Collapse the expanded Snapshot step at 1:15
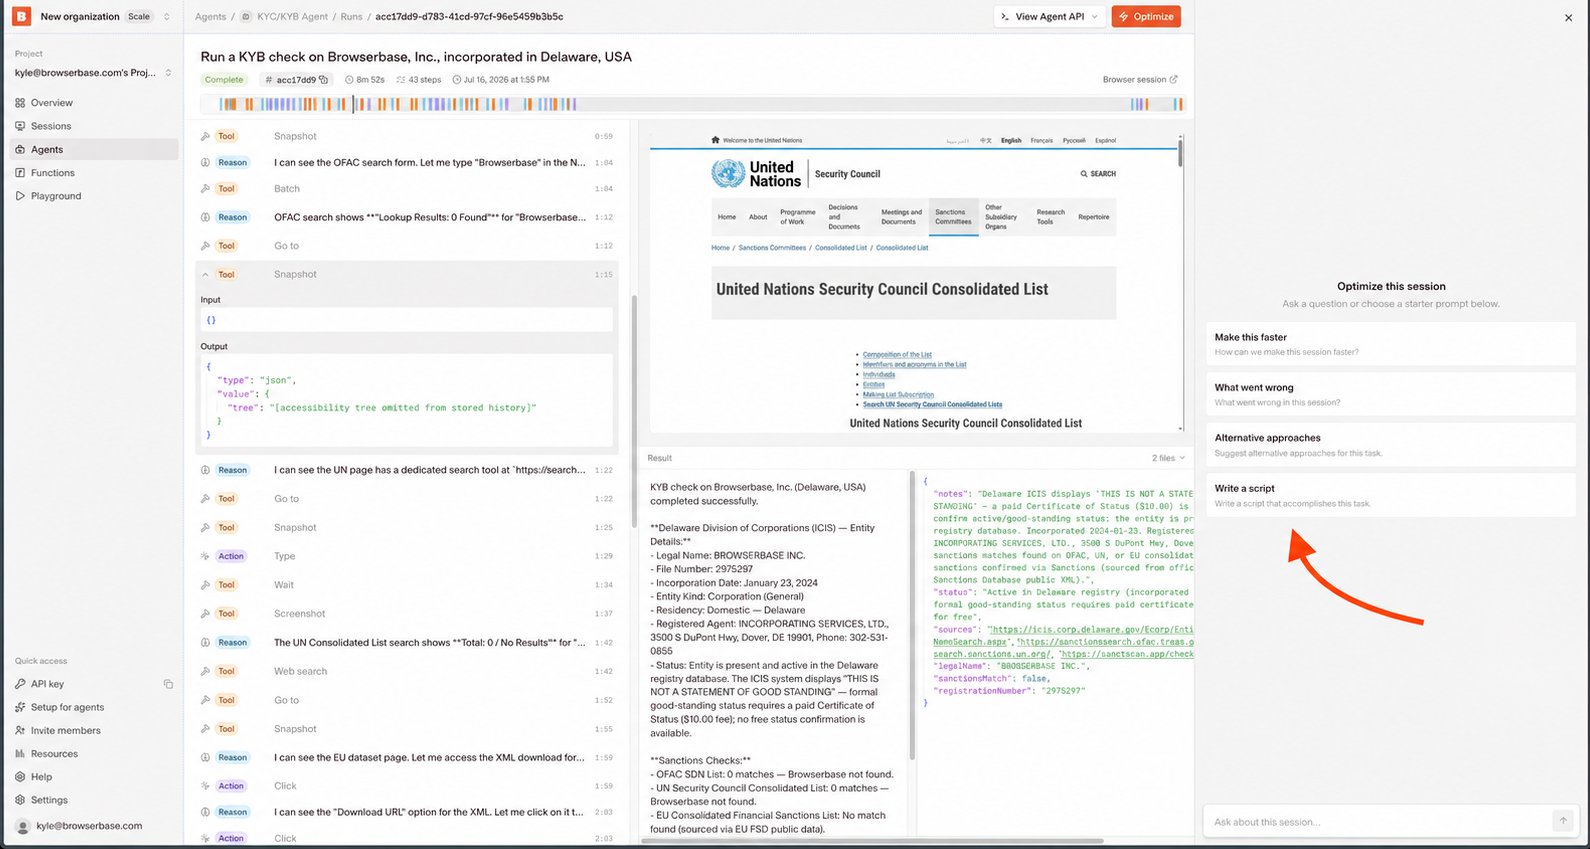Image resolution: width=1590 pixels, height=849 pixels. 205,274
